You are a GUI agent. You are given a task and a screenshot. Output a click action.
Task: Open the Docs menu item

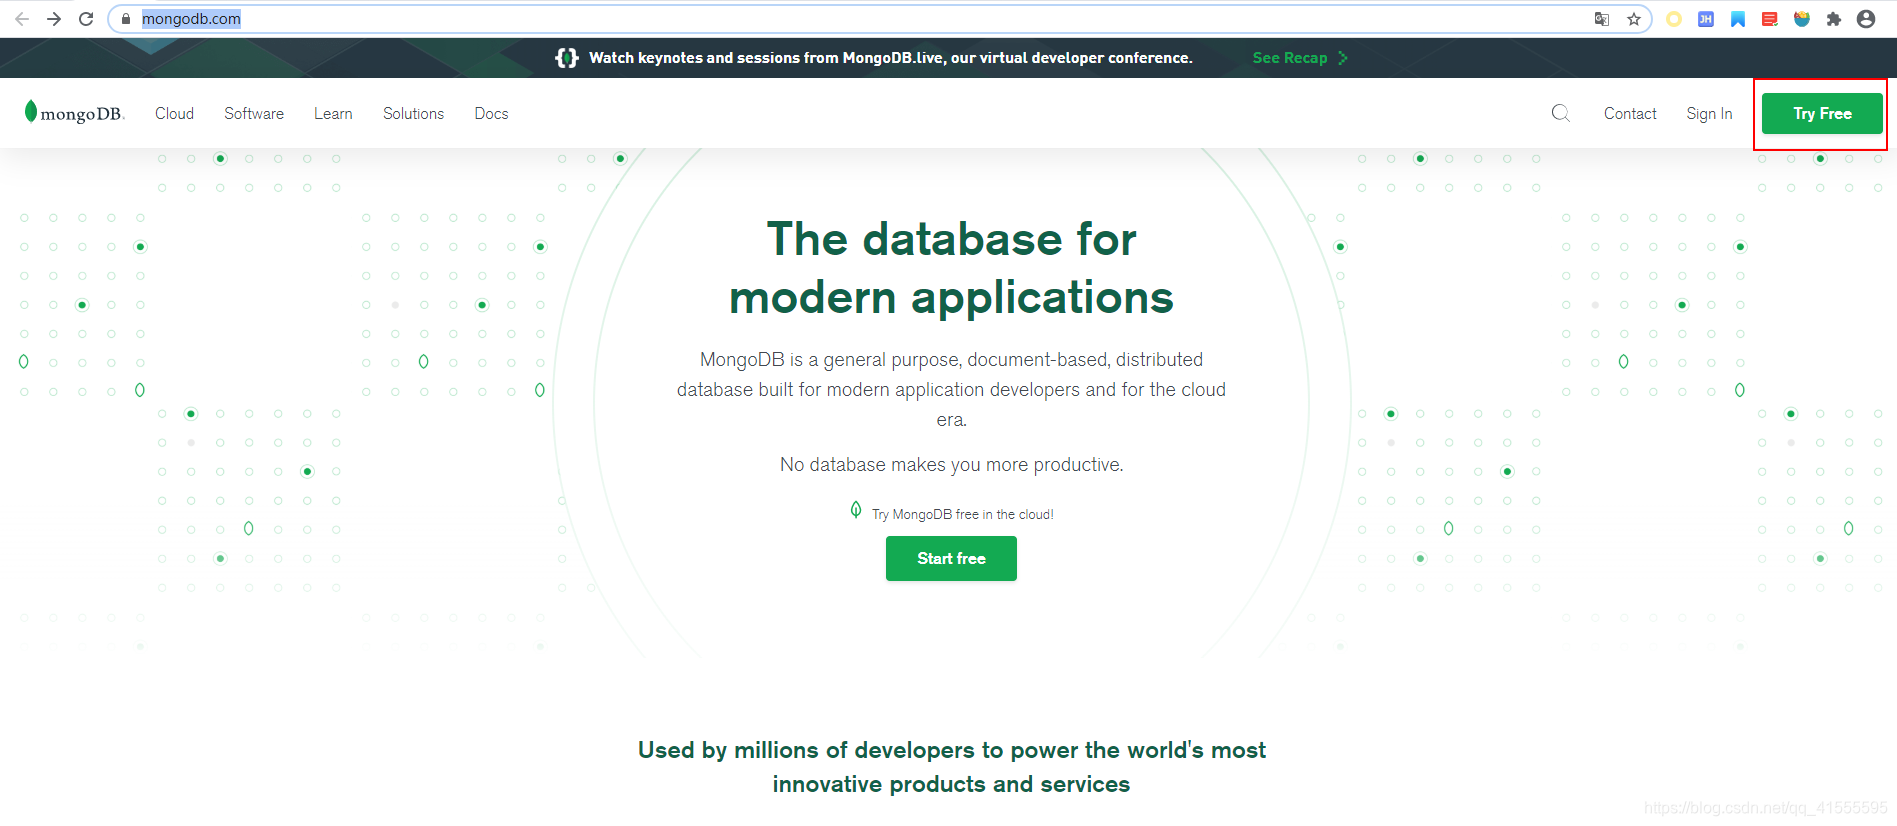click(x=491, y=114)
